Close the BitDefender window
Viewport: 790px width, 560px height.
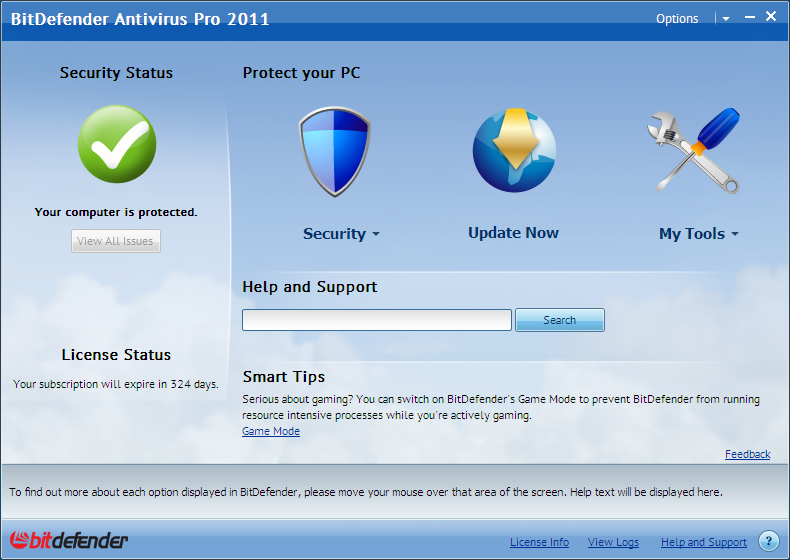click(x=771, y=17)
